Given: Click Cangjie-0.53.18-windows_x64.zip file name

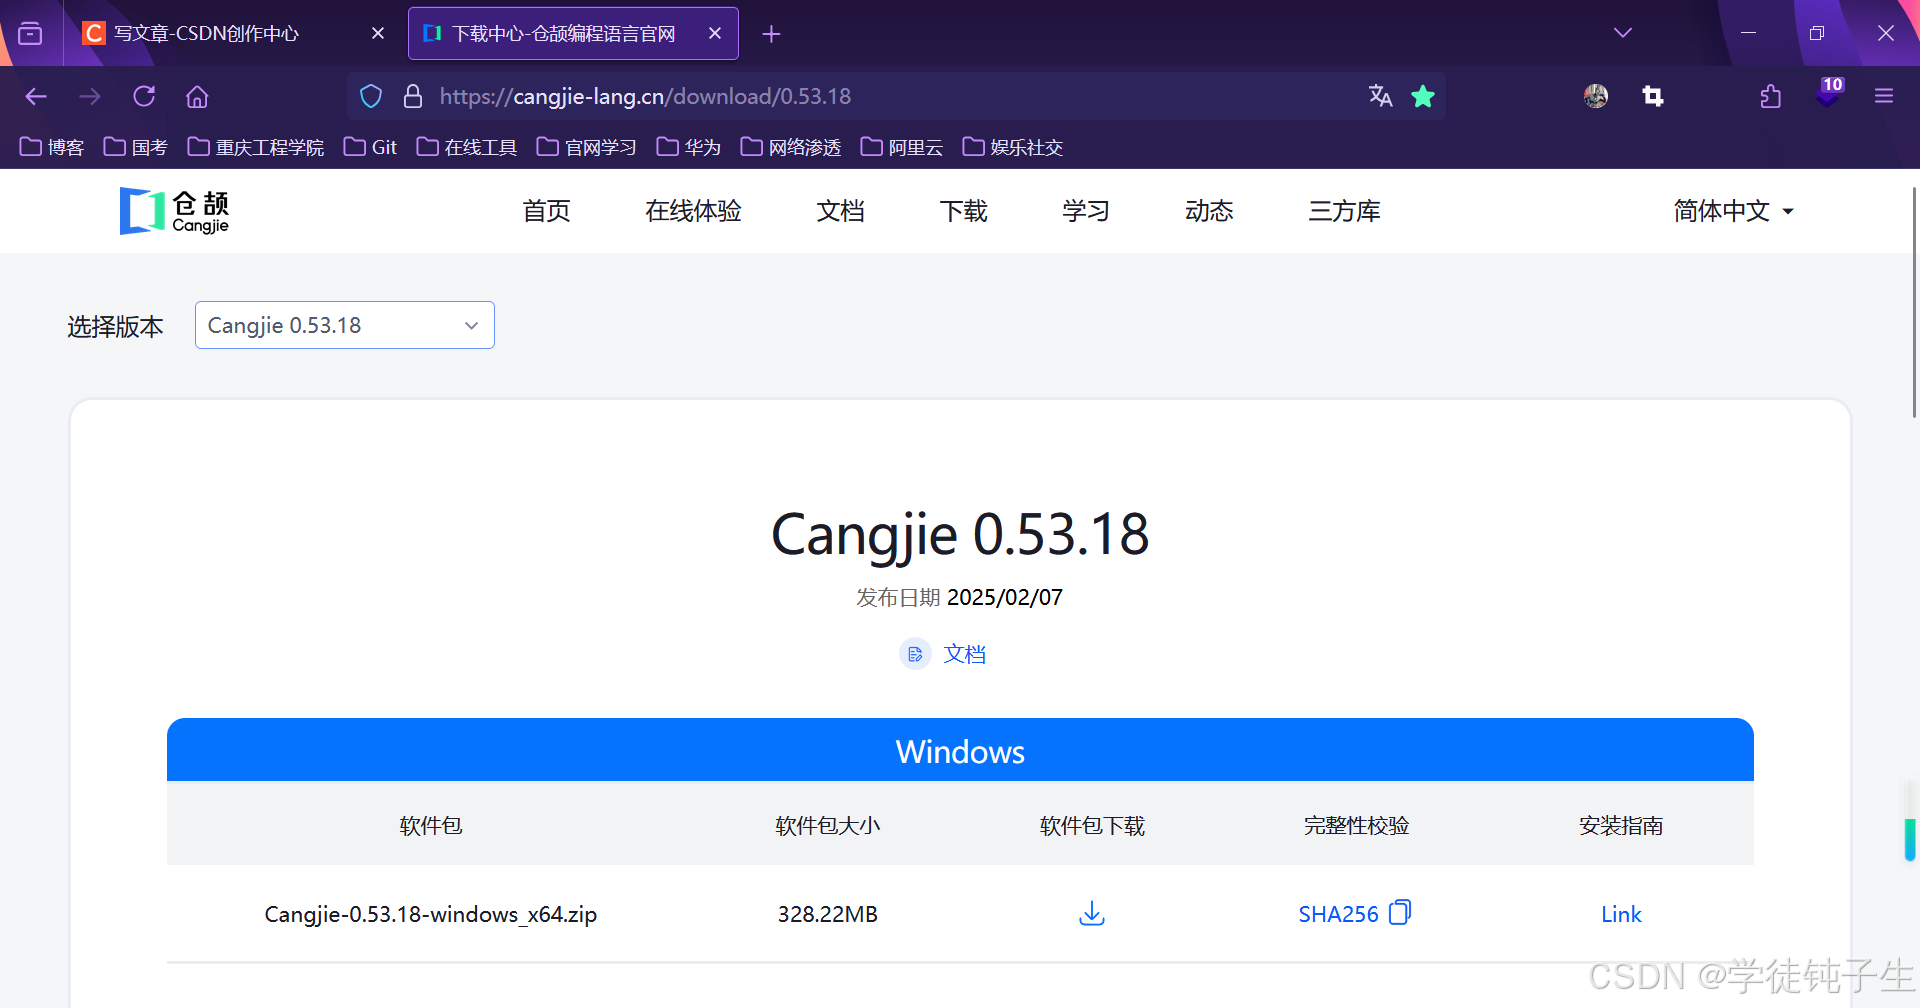Looking at the screenshot, I should pyautogui.click(x=431, y=914).
